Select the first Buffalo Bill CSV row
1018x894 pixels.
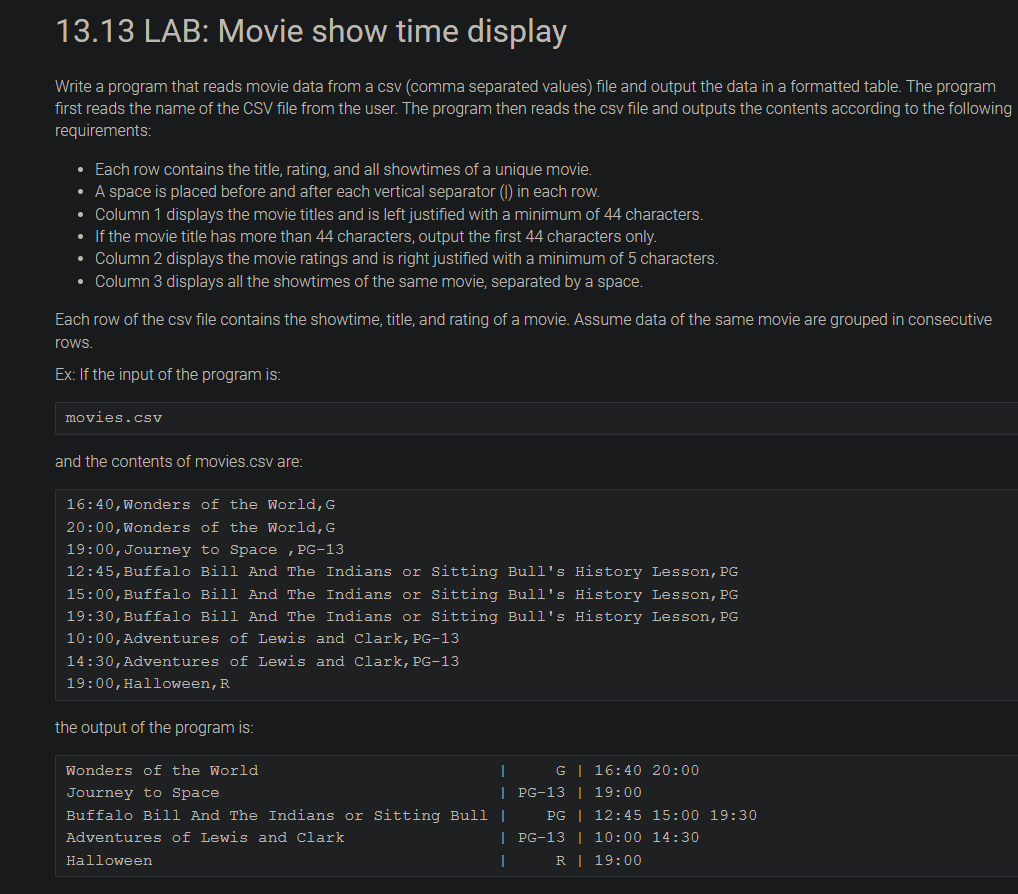click(x=400, y=571)
